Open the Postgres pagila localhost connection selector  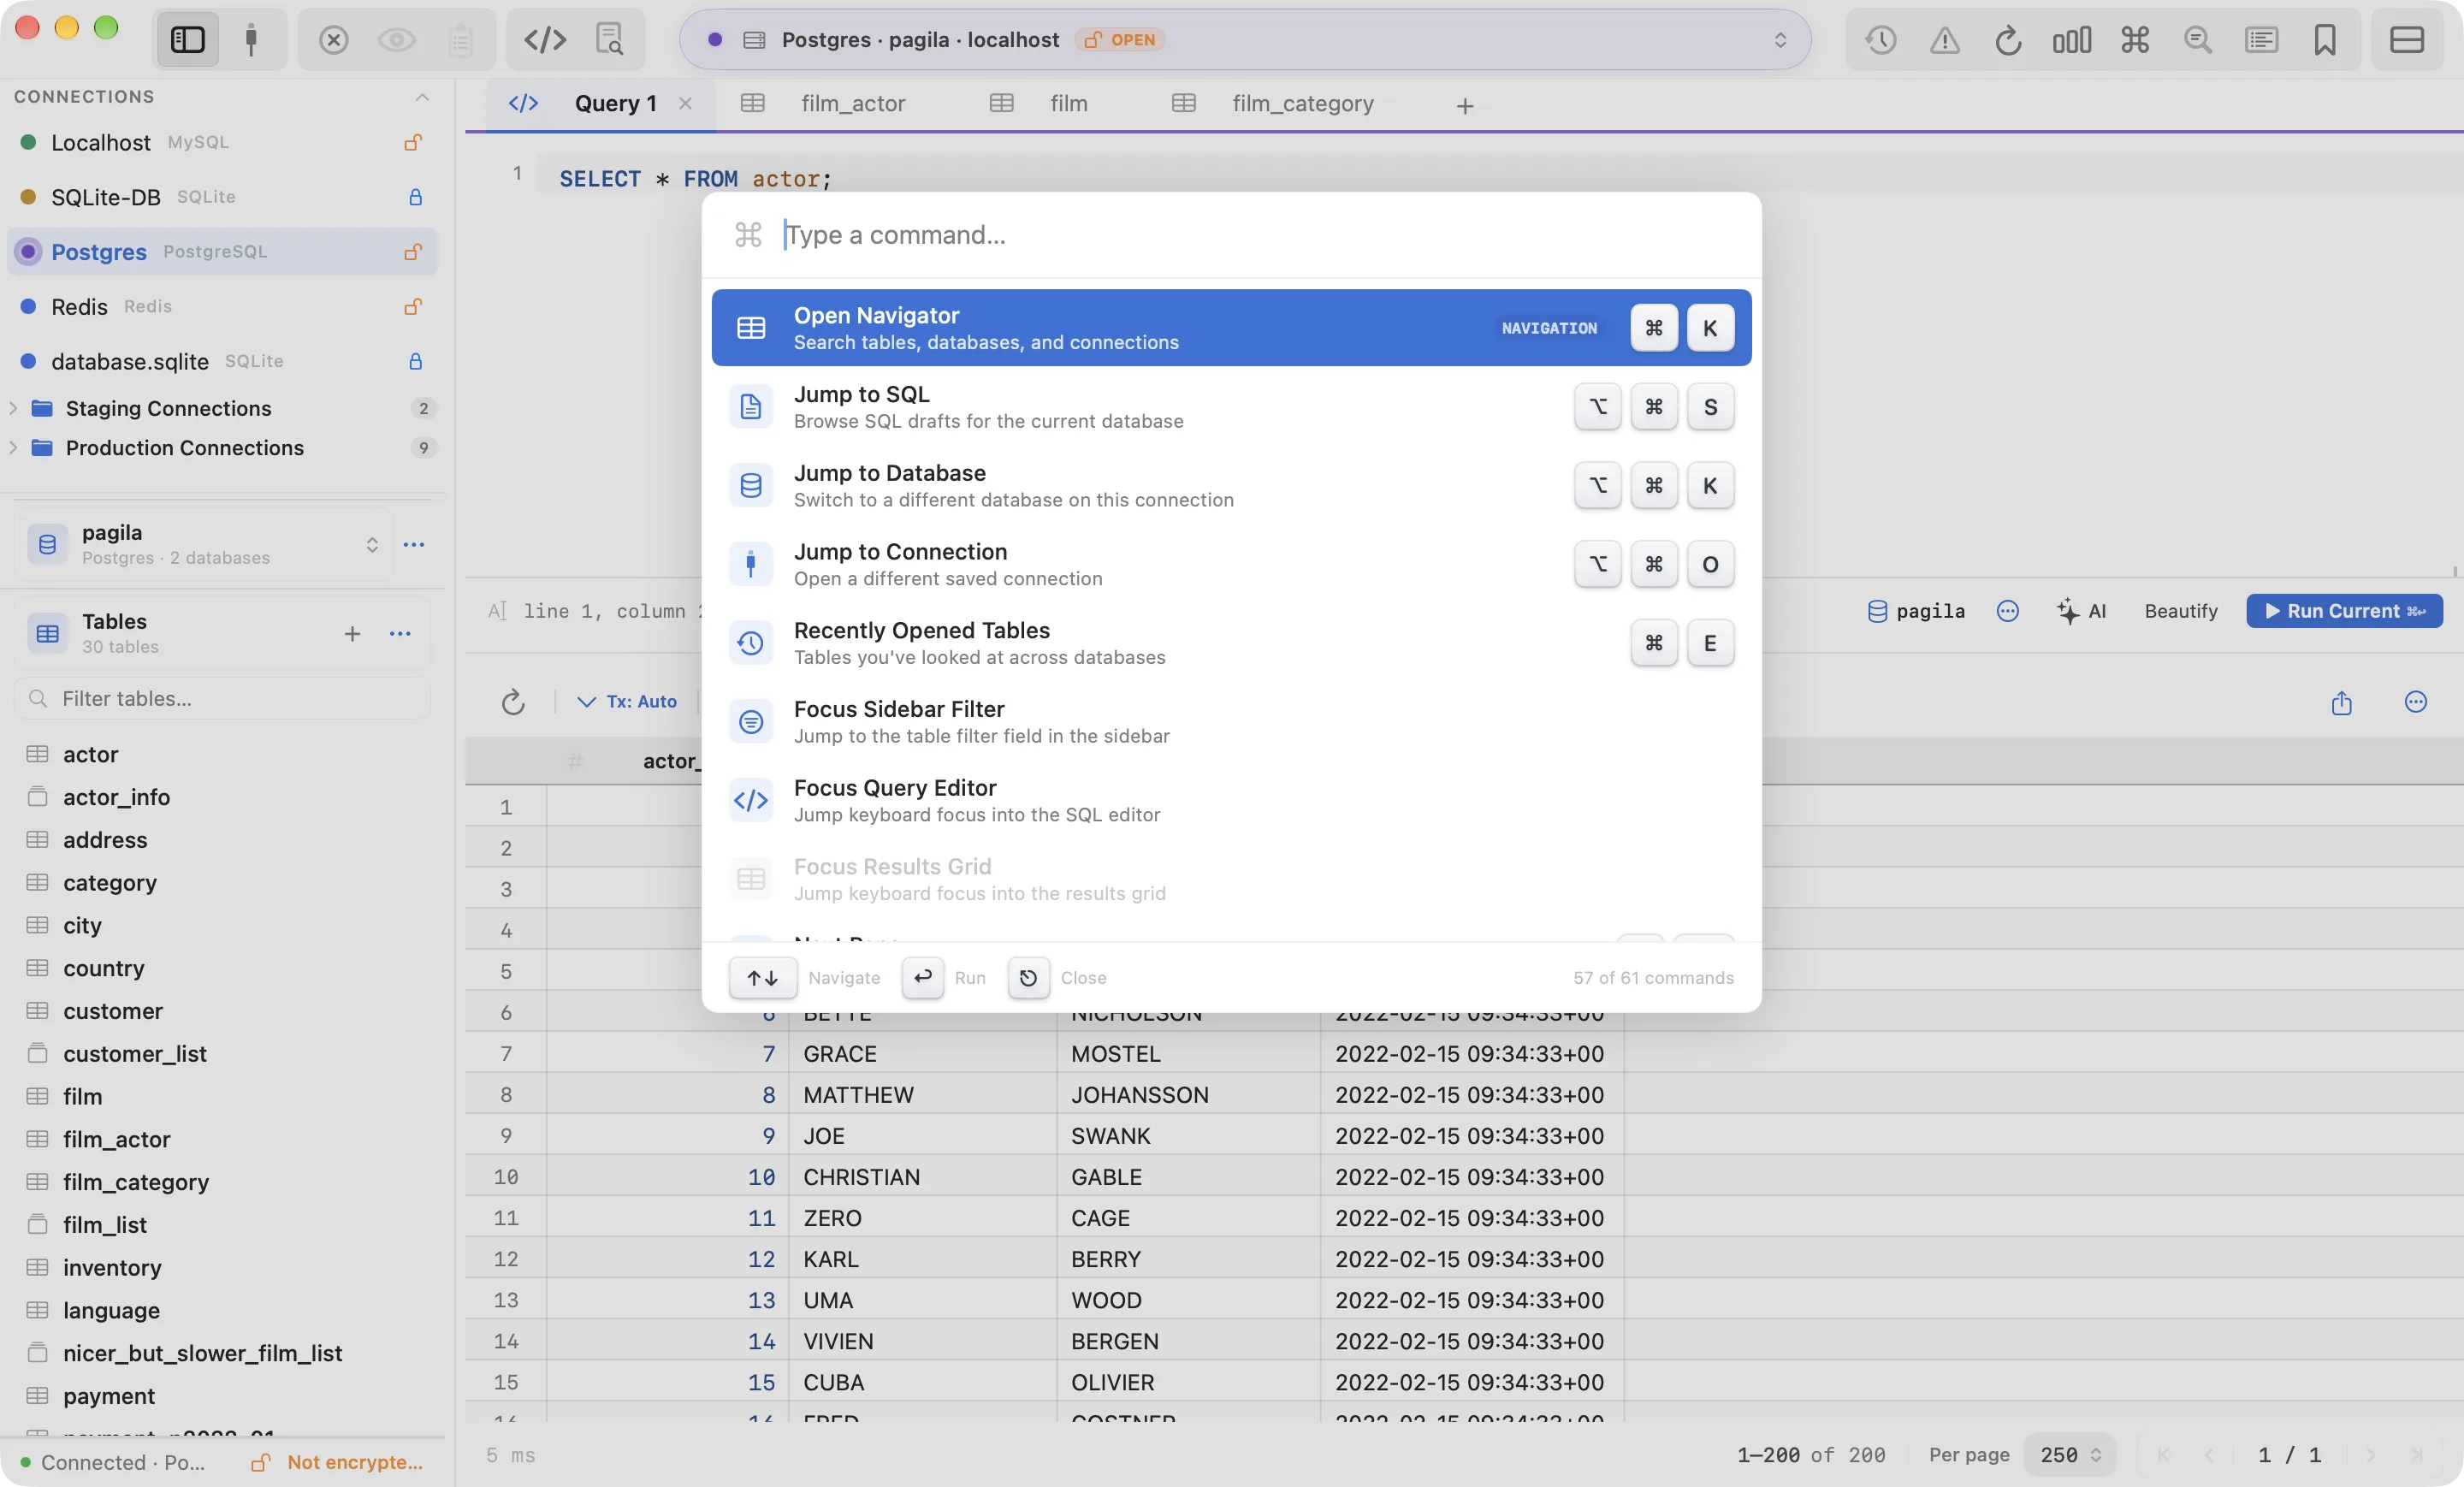tap(1245, 40)
